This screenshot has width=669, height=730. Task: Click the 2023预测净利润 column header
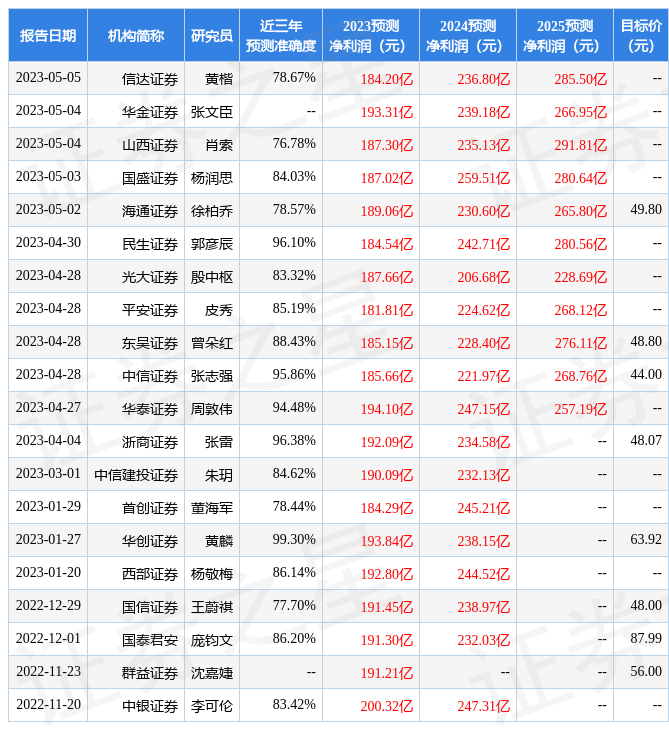[x=371, y=35]
